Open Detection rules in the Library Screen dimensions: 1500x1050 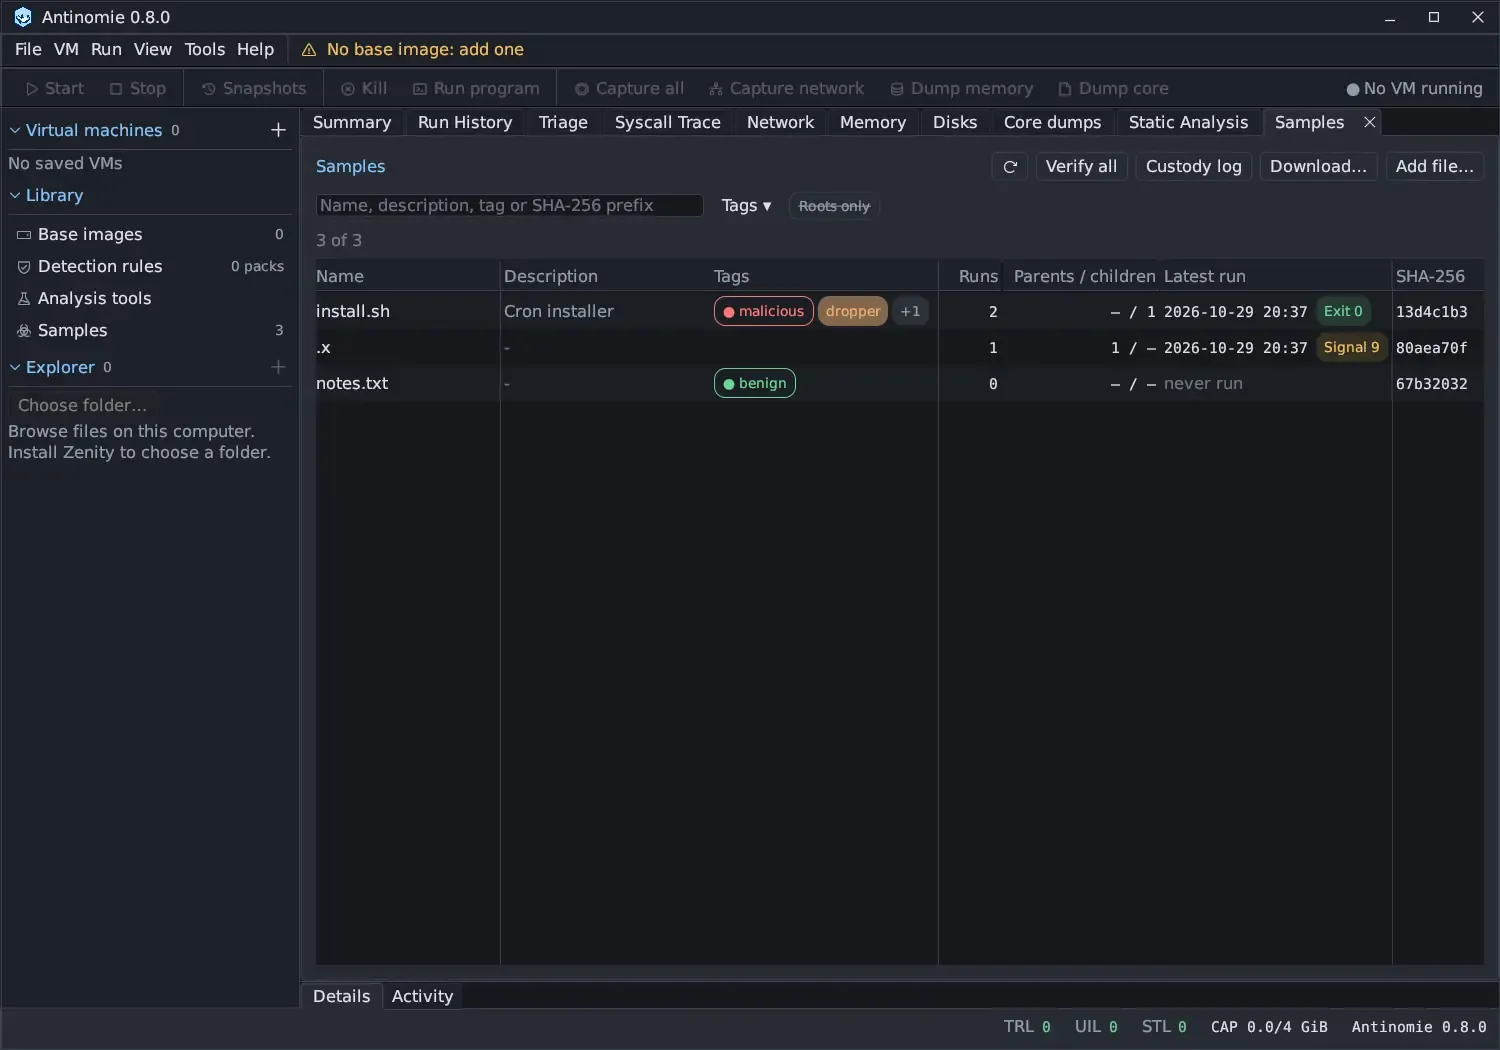(150, 266)
